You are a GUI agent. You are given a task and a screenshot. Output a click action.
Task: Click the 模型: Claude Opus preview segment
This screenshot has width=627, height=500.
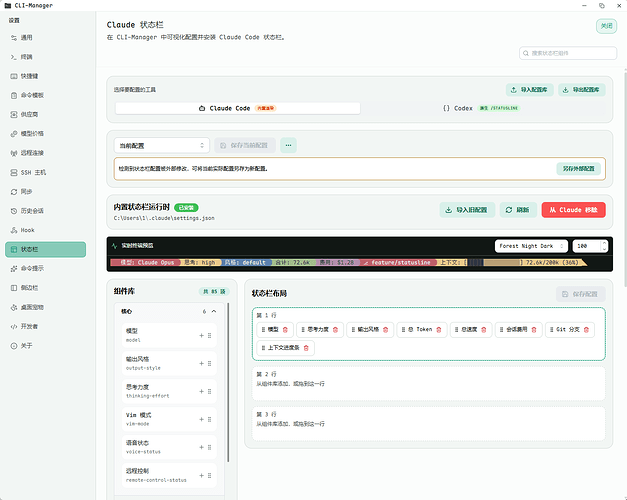pyautogui.click(x=145, y=262)
